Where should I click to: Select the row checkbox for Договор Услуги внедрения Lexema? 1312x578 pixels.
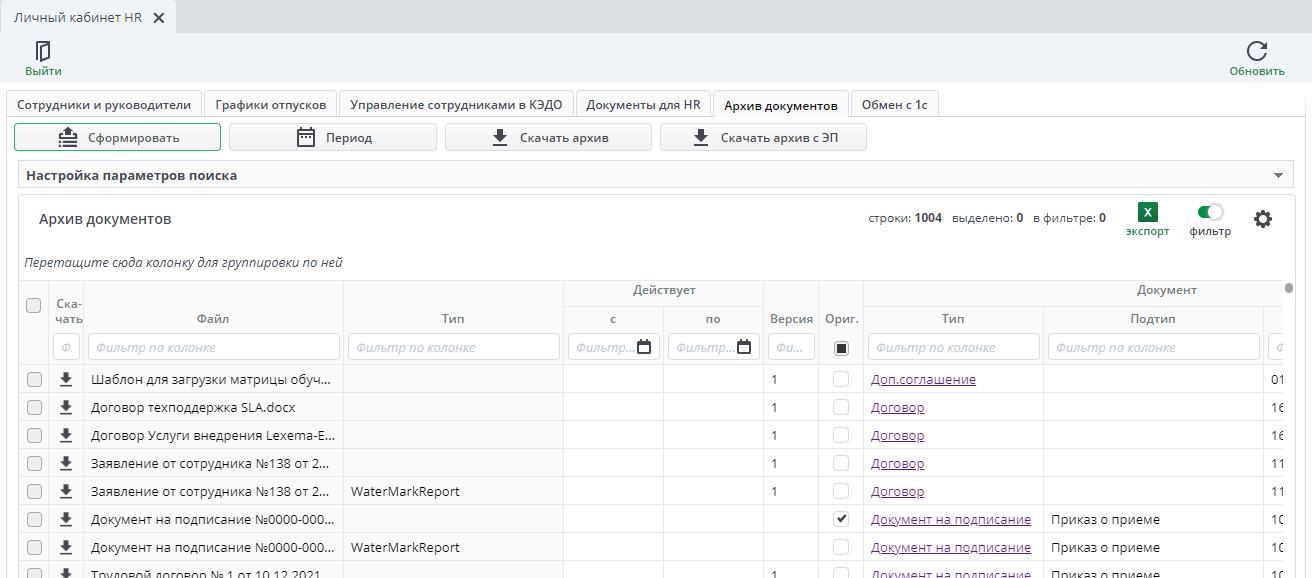coord(34,435)
